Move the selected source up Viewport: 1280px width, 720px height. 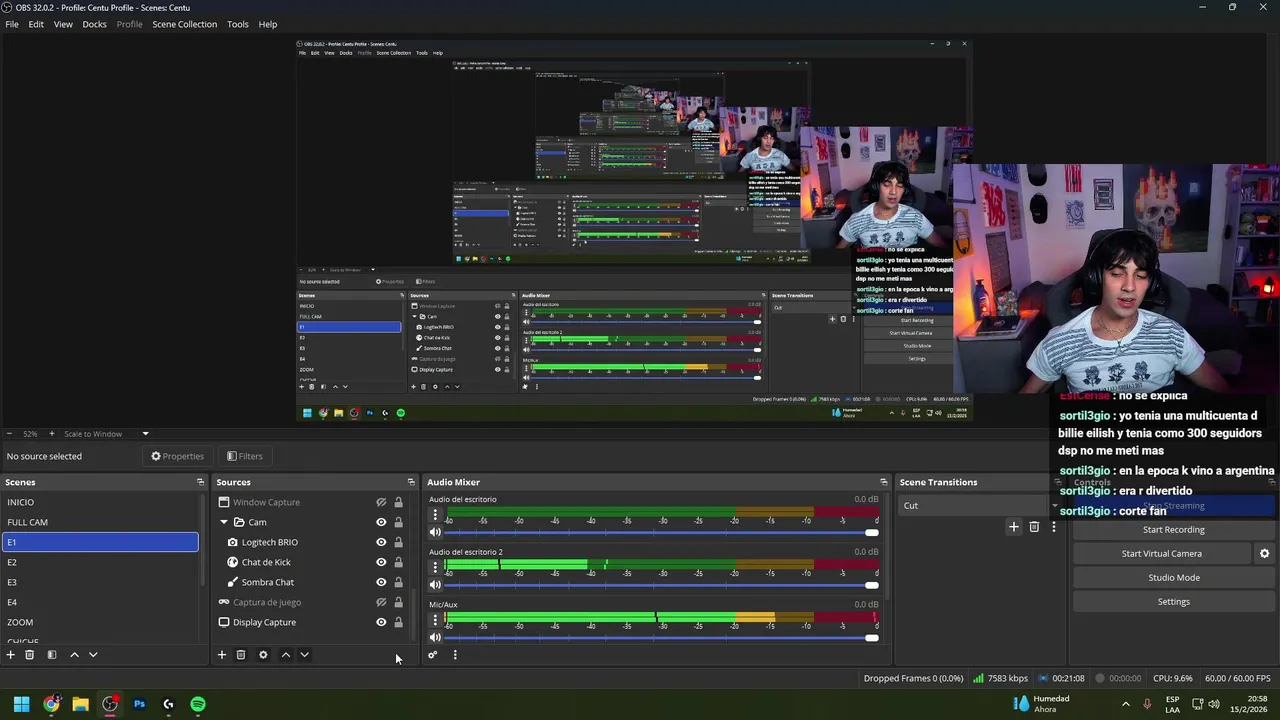286,655
